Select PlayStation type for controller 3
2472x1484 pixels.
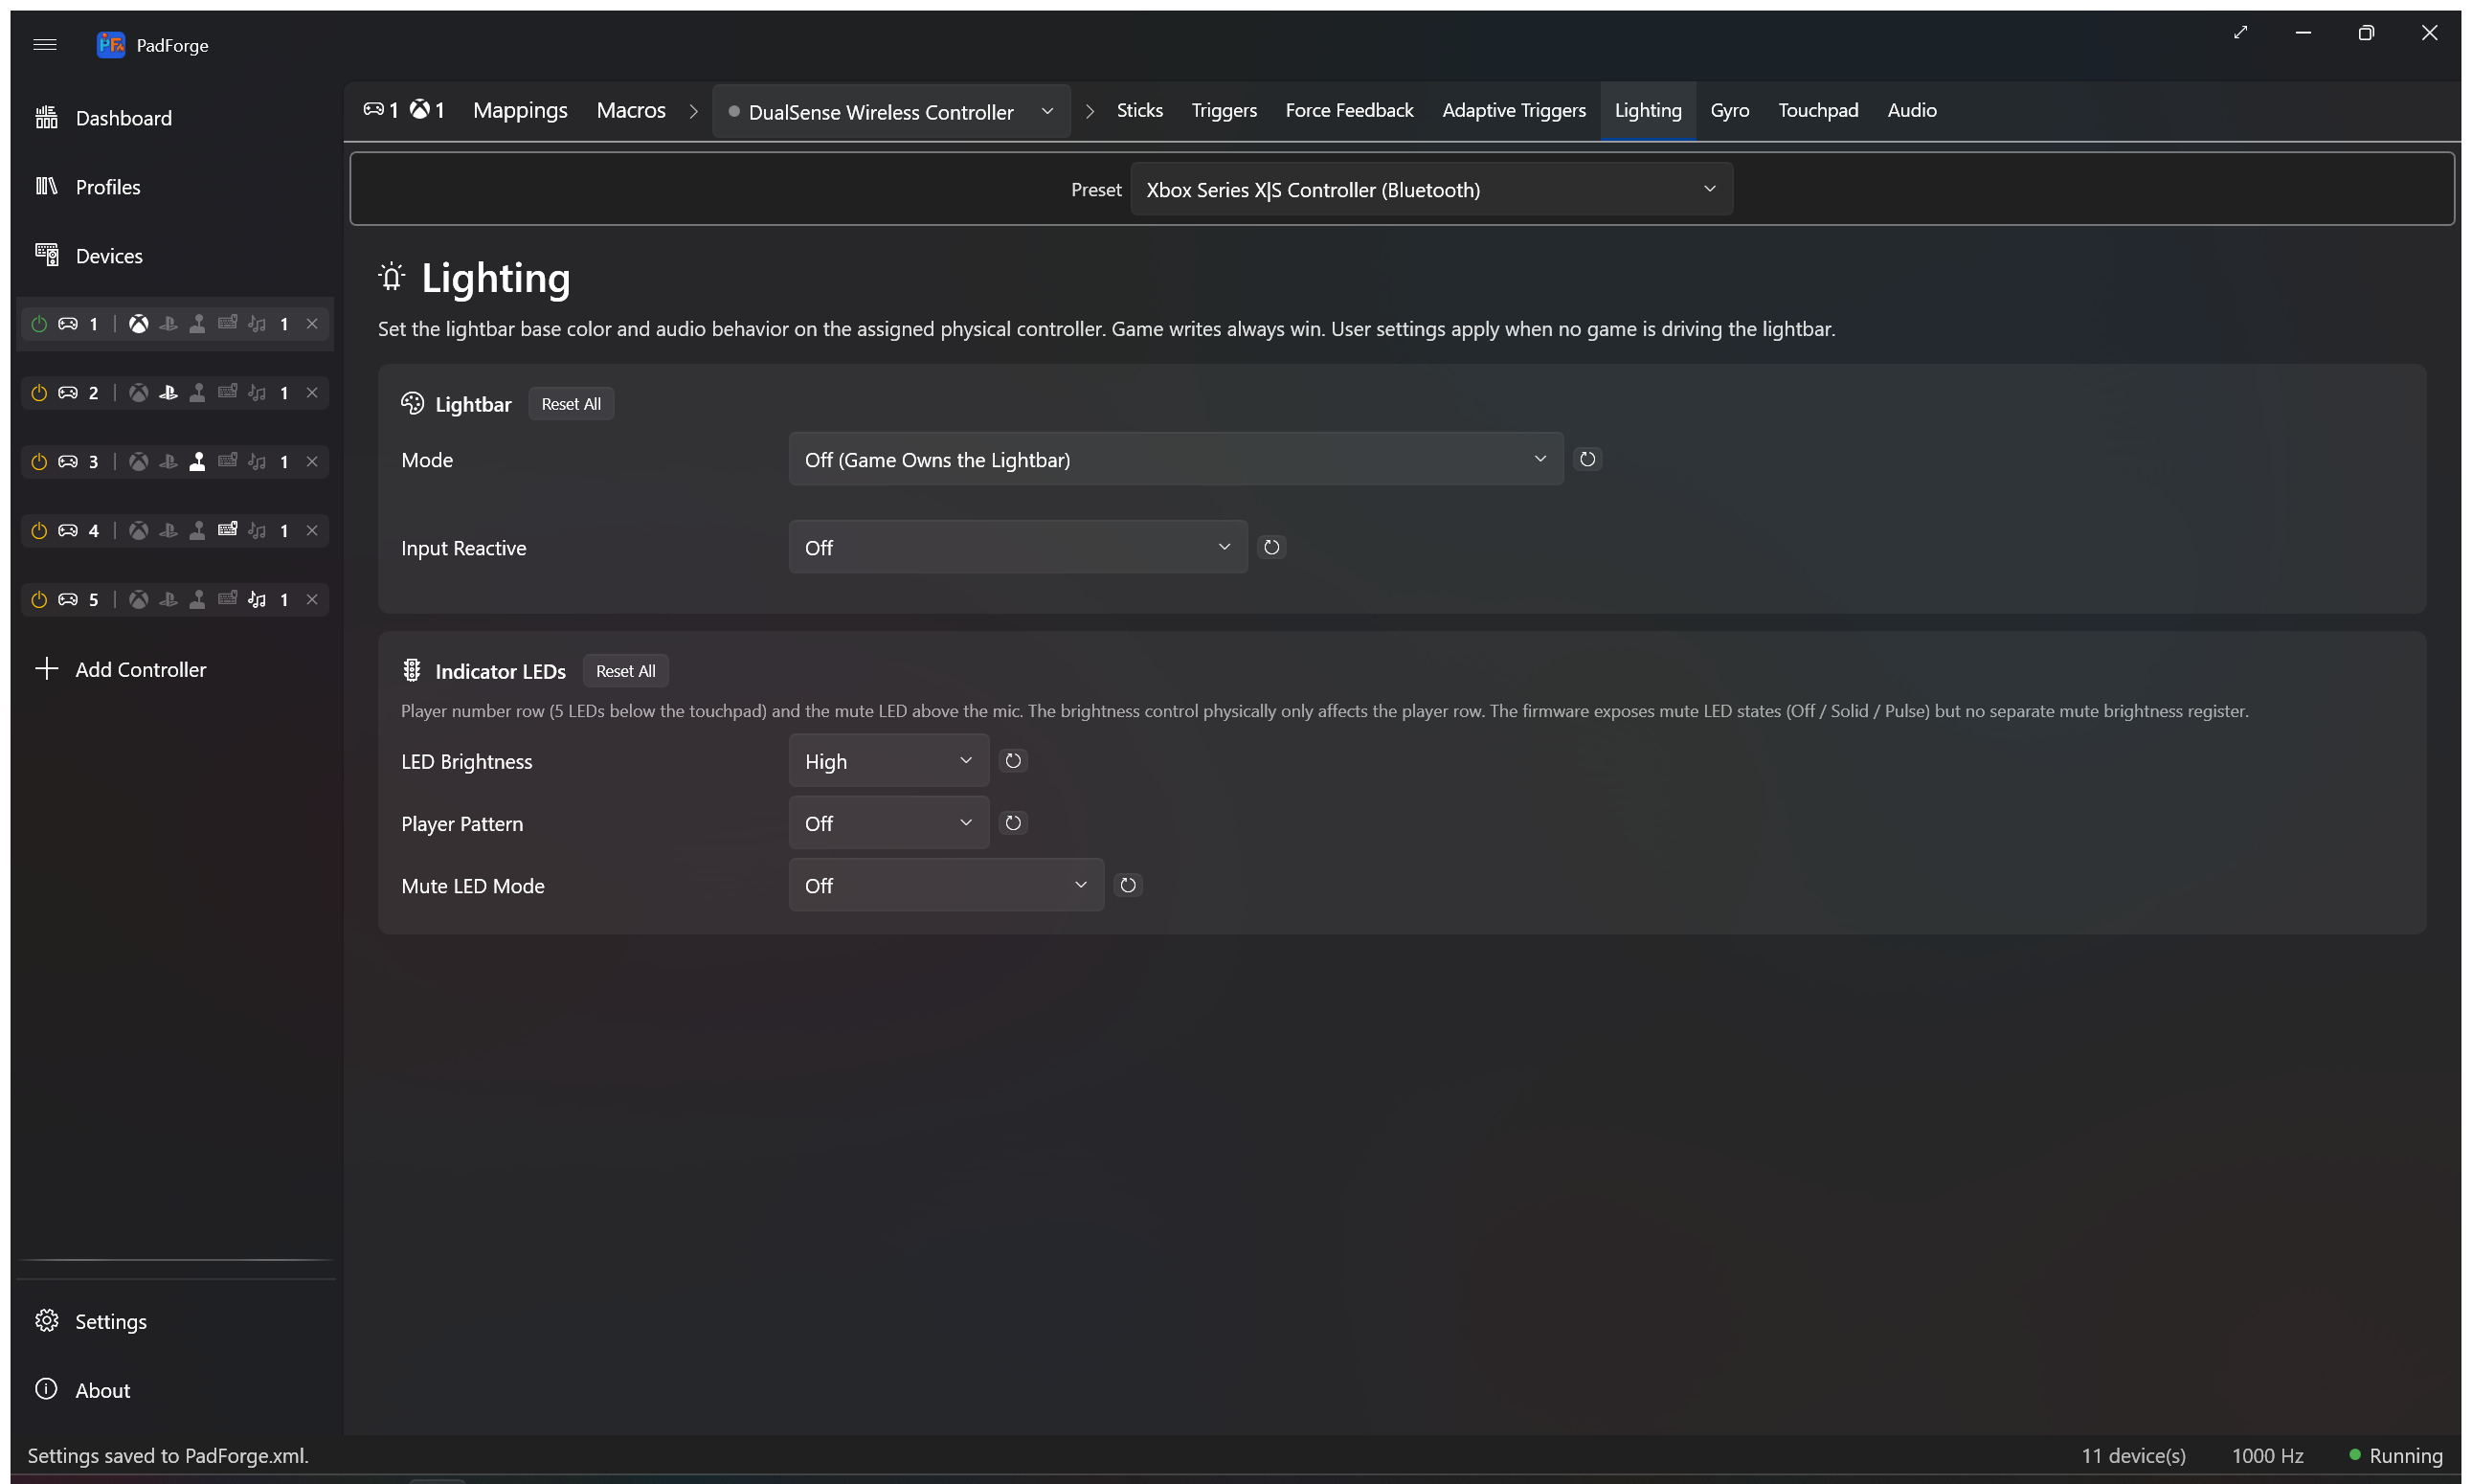168,462
